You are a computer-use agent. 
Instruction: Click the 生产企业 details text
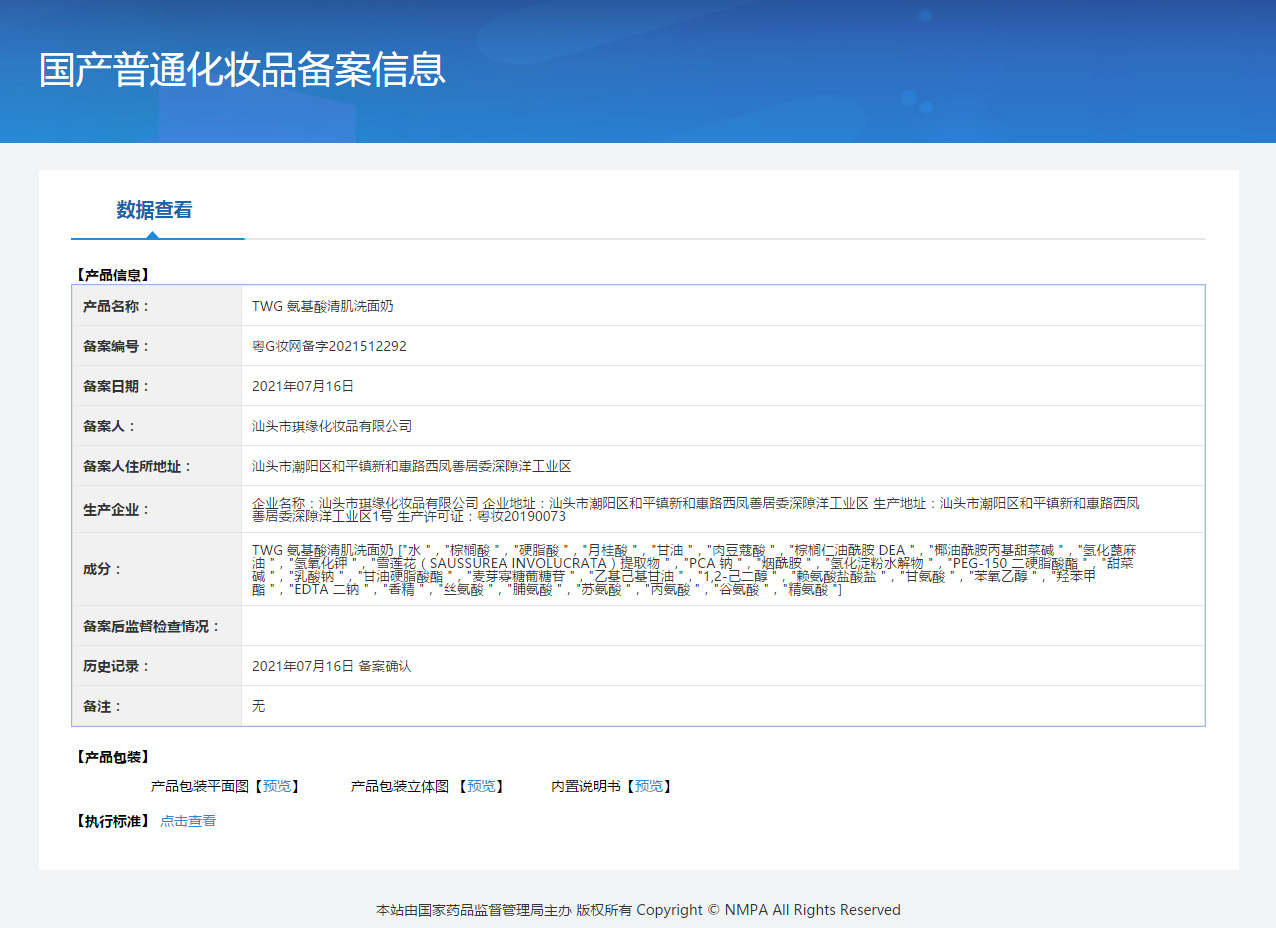tap(696, 509)
